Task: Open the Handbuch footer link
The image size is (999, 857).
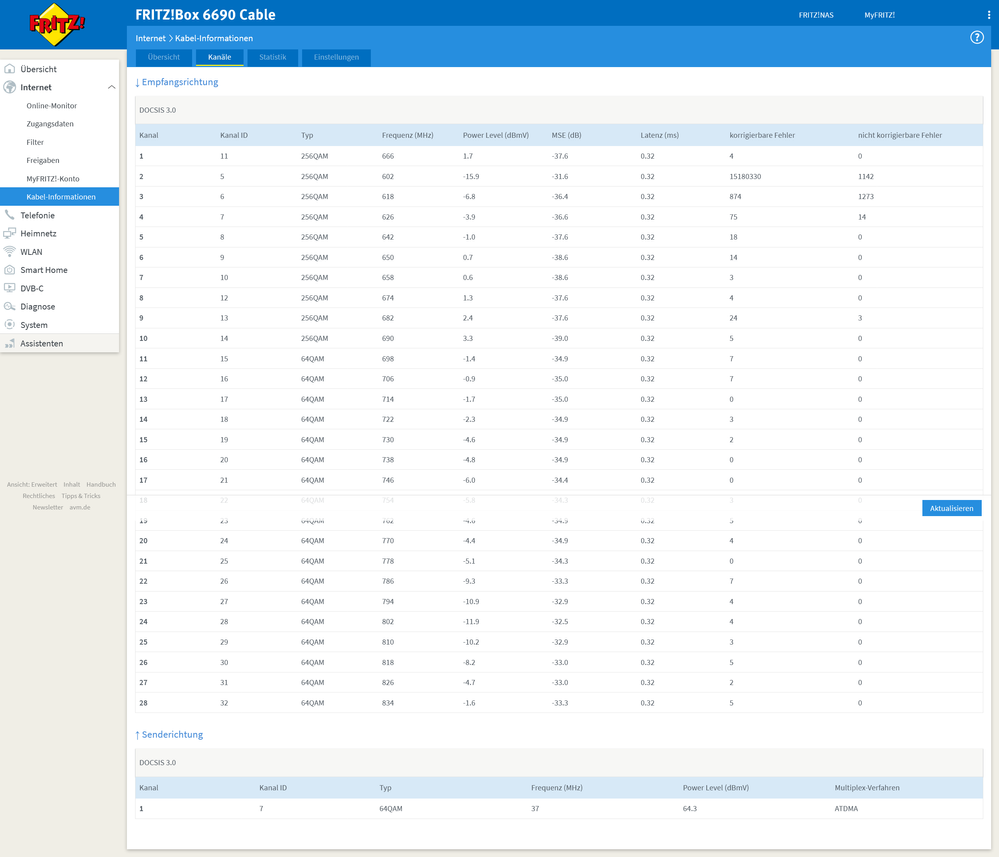Action: pos(101,484)
